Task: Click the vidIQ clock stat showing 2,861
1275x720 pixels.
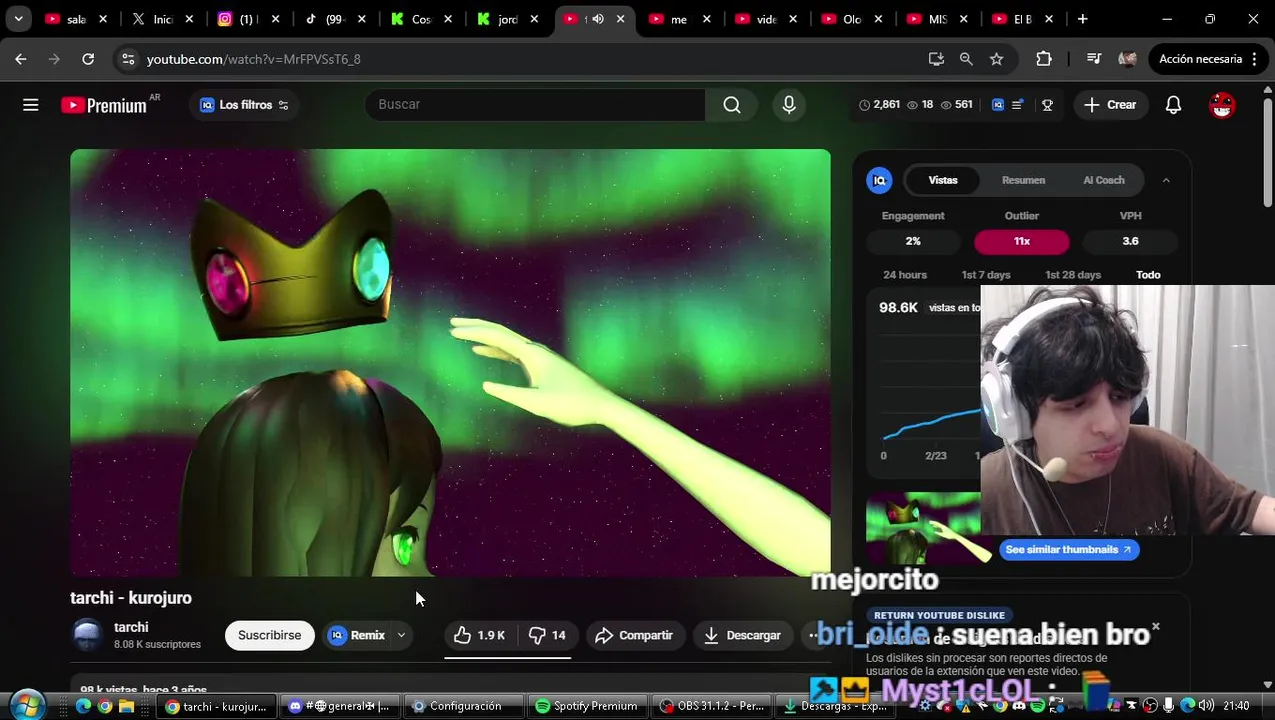Action: tap(879, 104)
